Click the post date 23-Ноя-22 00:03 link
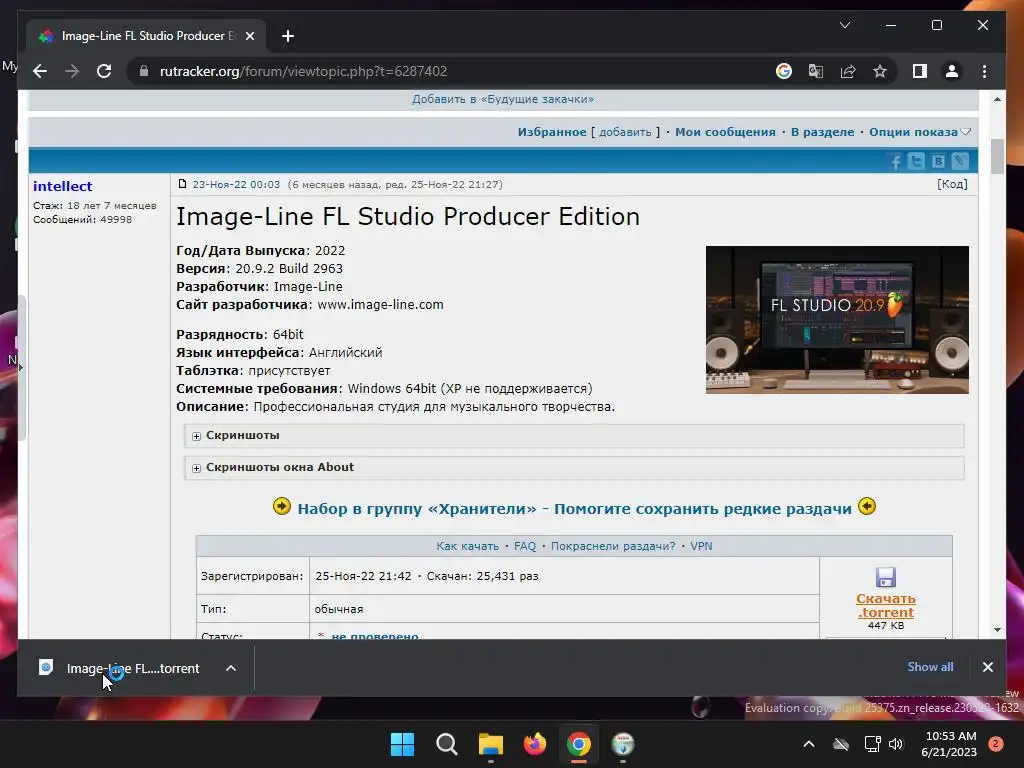The image size is (1024, 768). [x=236, y=185]
